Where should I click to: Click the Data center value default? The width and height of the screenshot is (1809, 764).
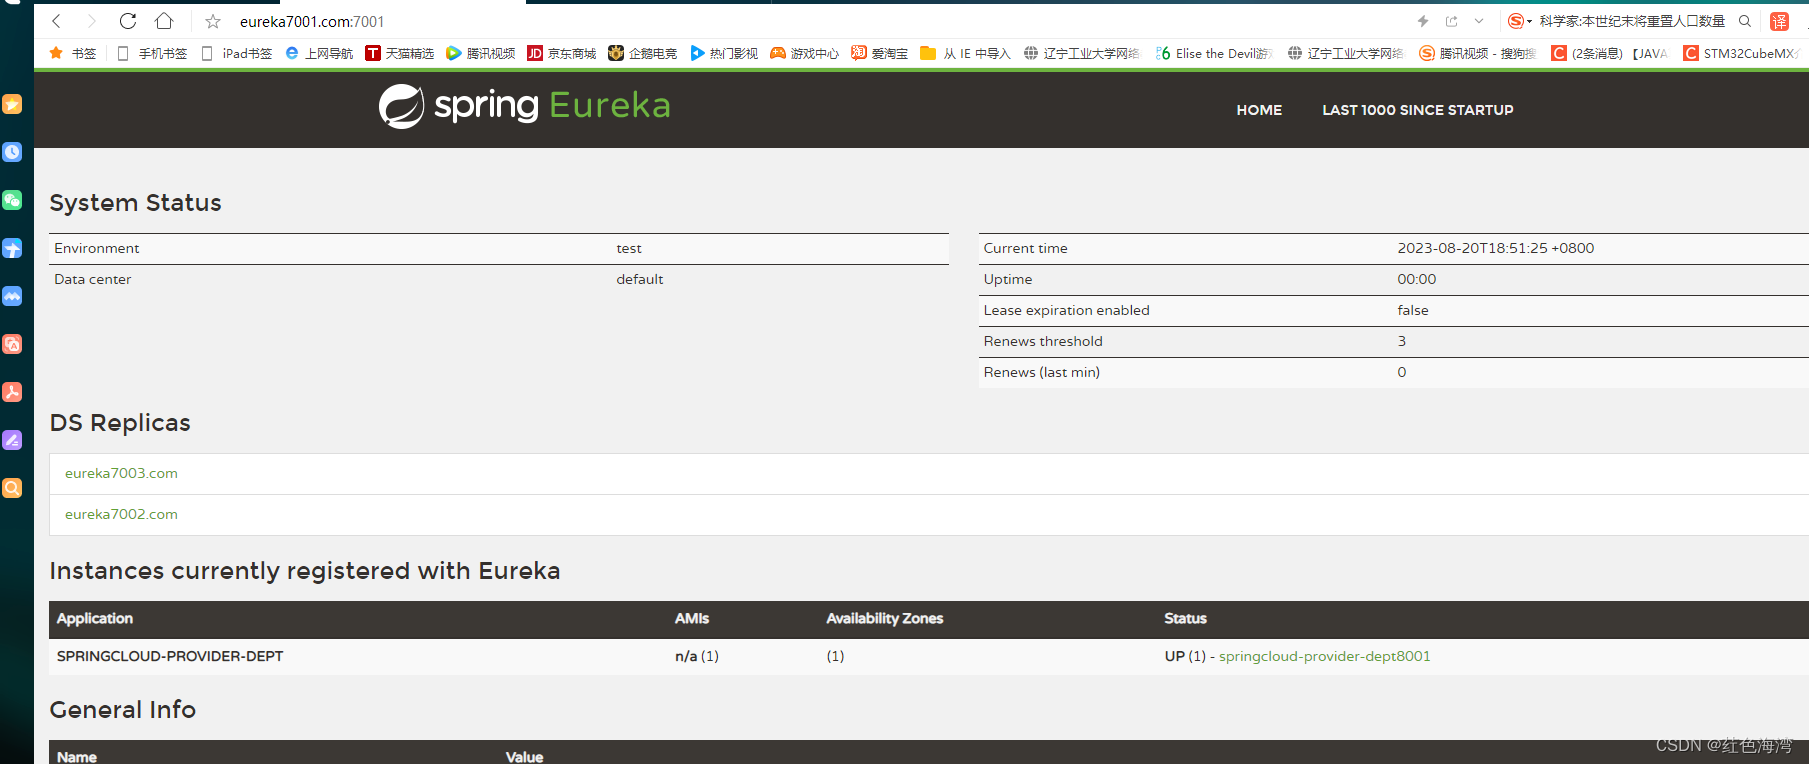[640, 279]
